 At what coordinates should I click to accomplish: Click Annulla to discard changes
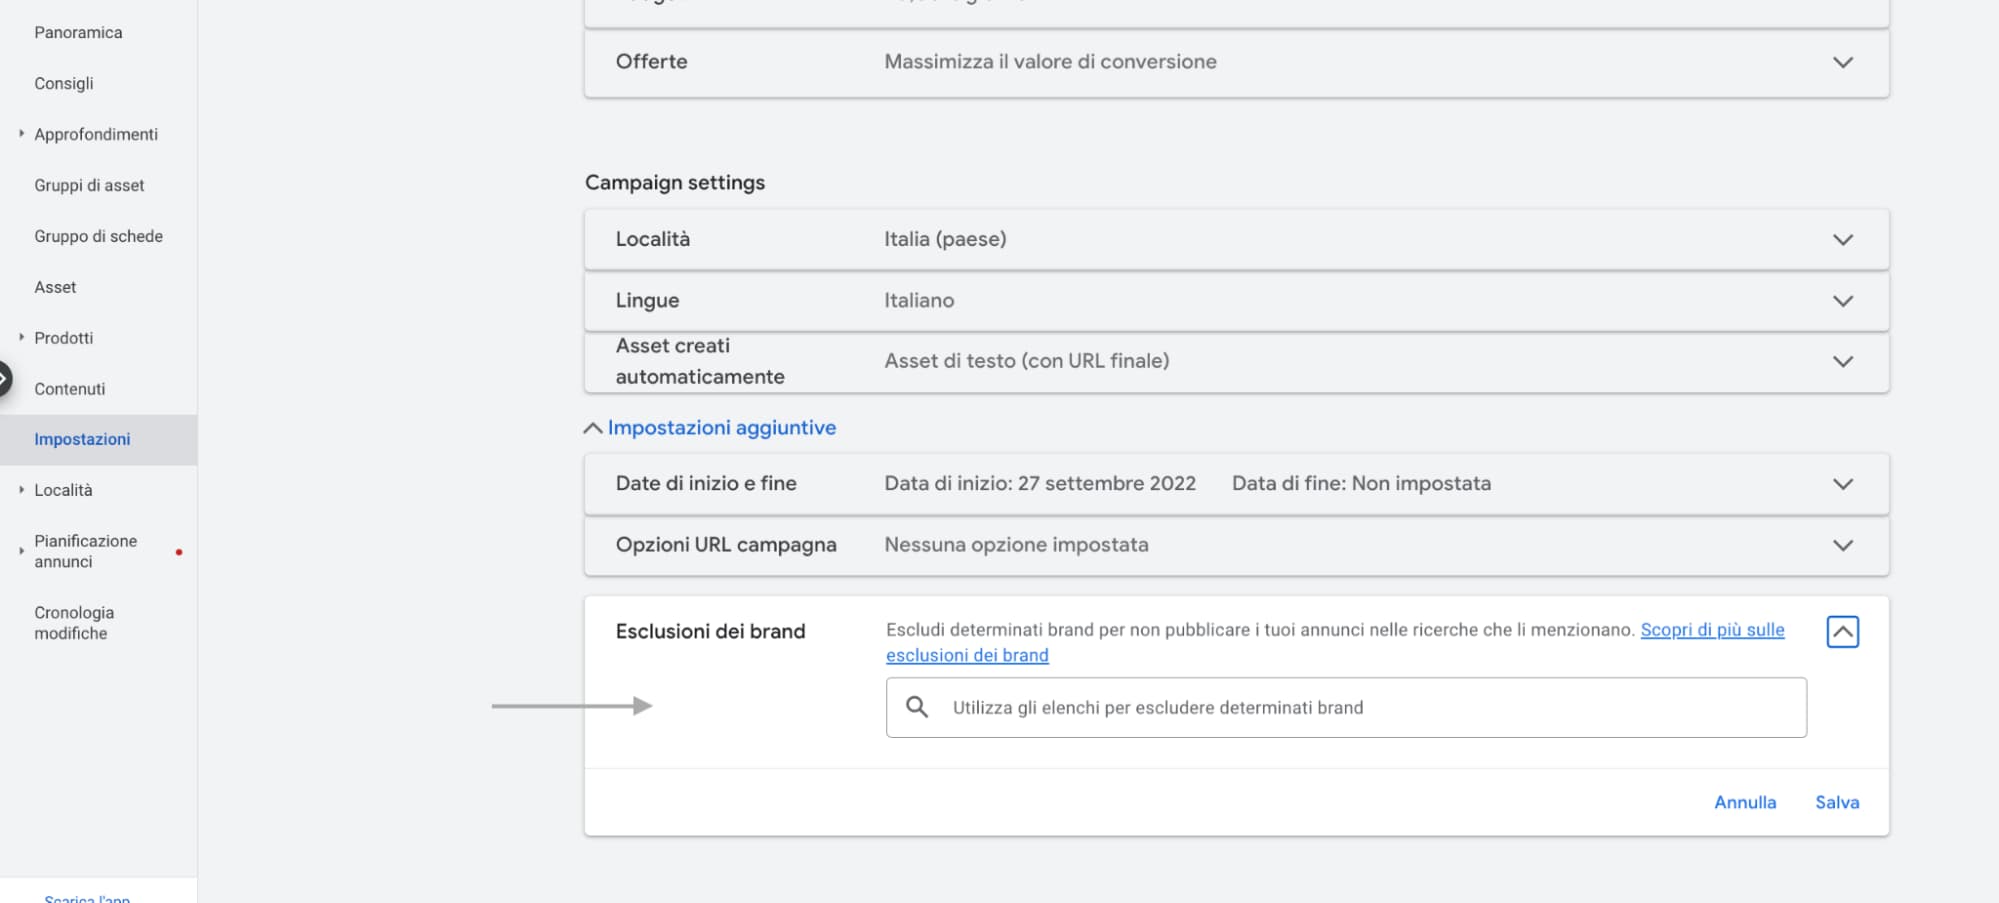pyautogui.click(x=1745, y=802)
